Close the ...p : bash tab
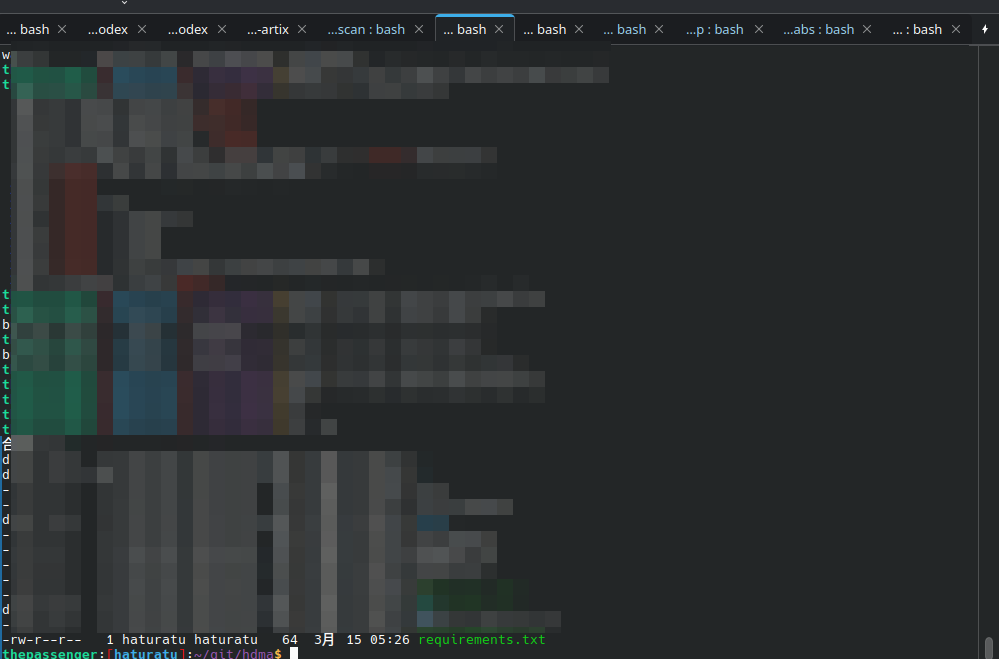999x659 pixels. click(759, 29)
